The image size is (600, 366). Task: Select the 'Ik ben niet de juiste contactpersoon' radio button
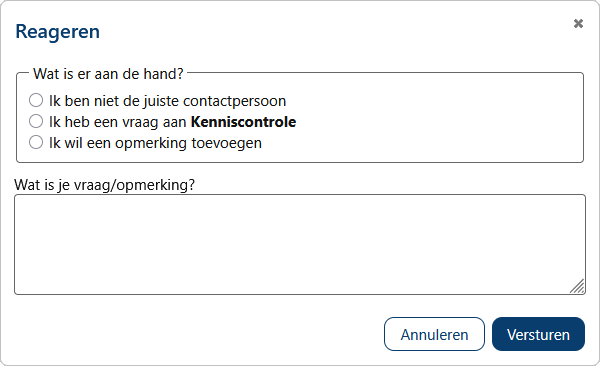click(x=36, y=100)
